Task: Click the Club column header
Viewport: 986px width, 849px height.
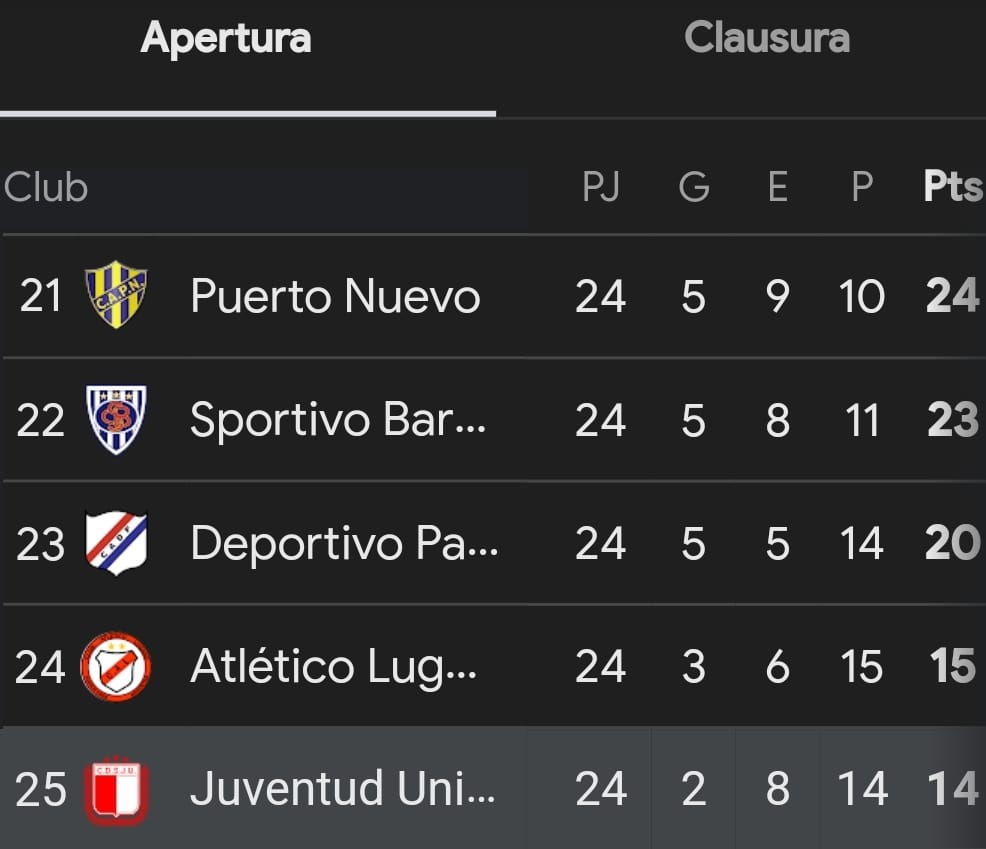Action: [x=46, y=187]
